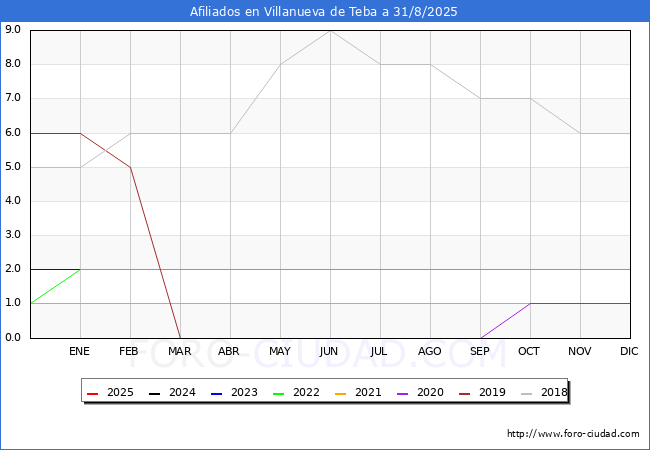This screenshot has width=650, height=450.
Task: Click the ABR month label
Action: click(229, 351)
